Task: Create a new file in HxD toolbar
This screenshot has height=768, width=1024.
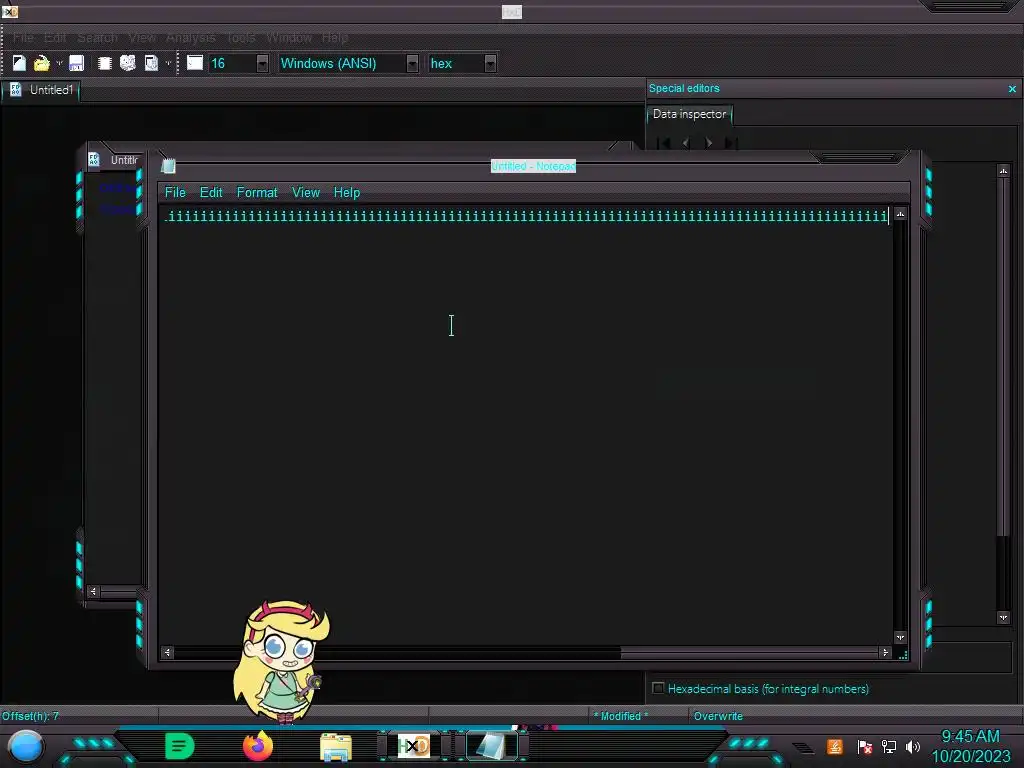Action: point(19,63)
